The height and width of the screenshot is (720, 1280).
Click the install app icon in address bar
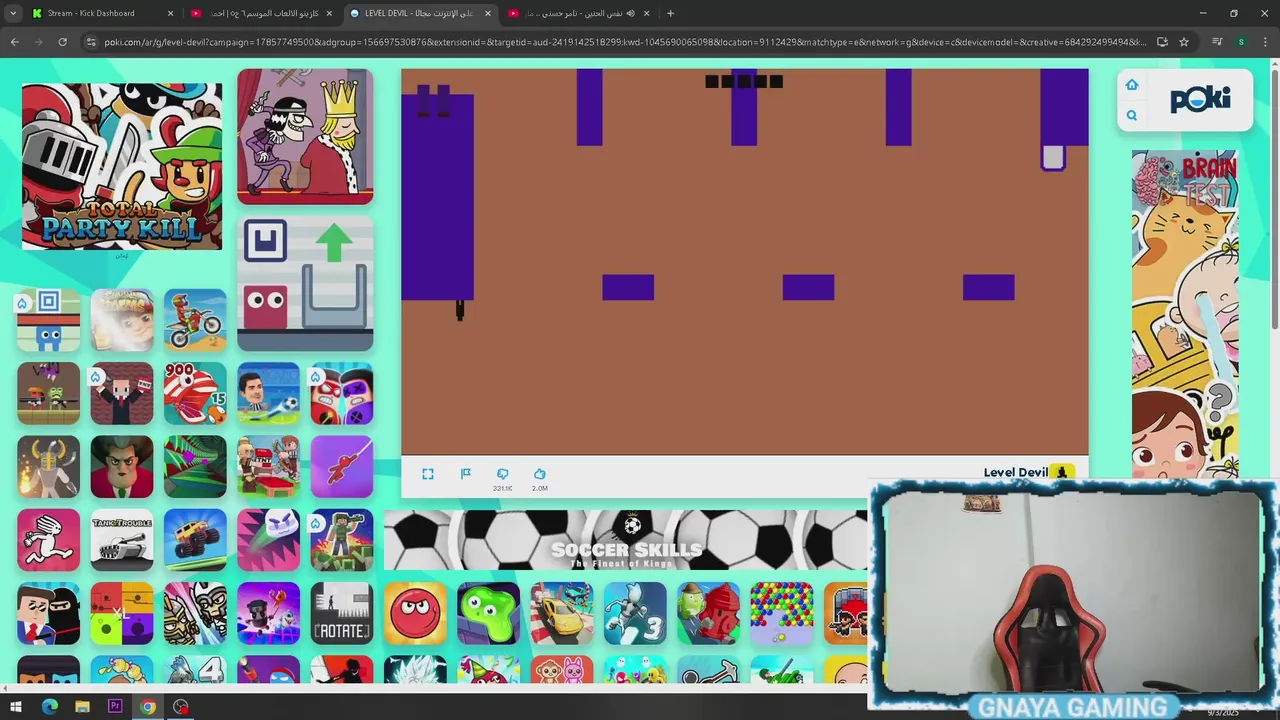(x=1162, y=42)
